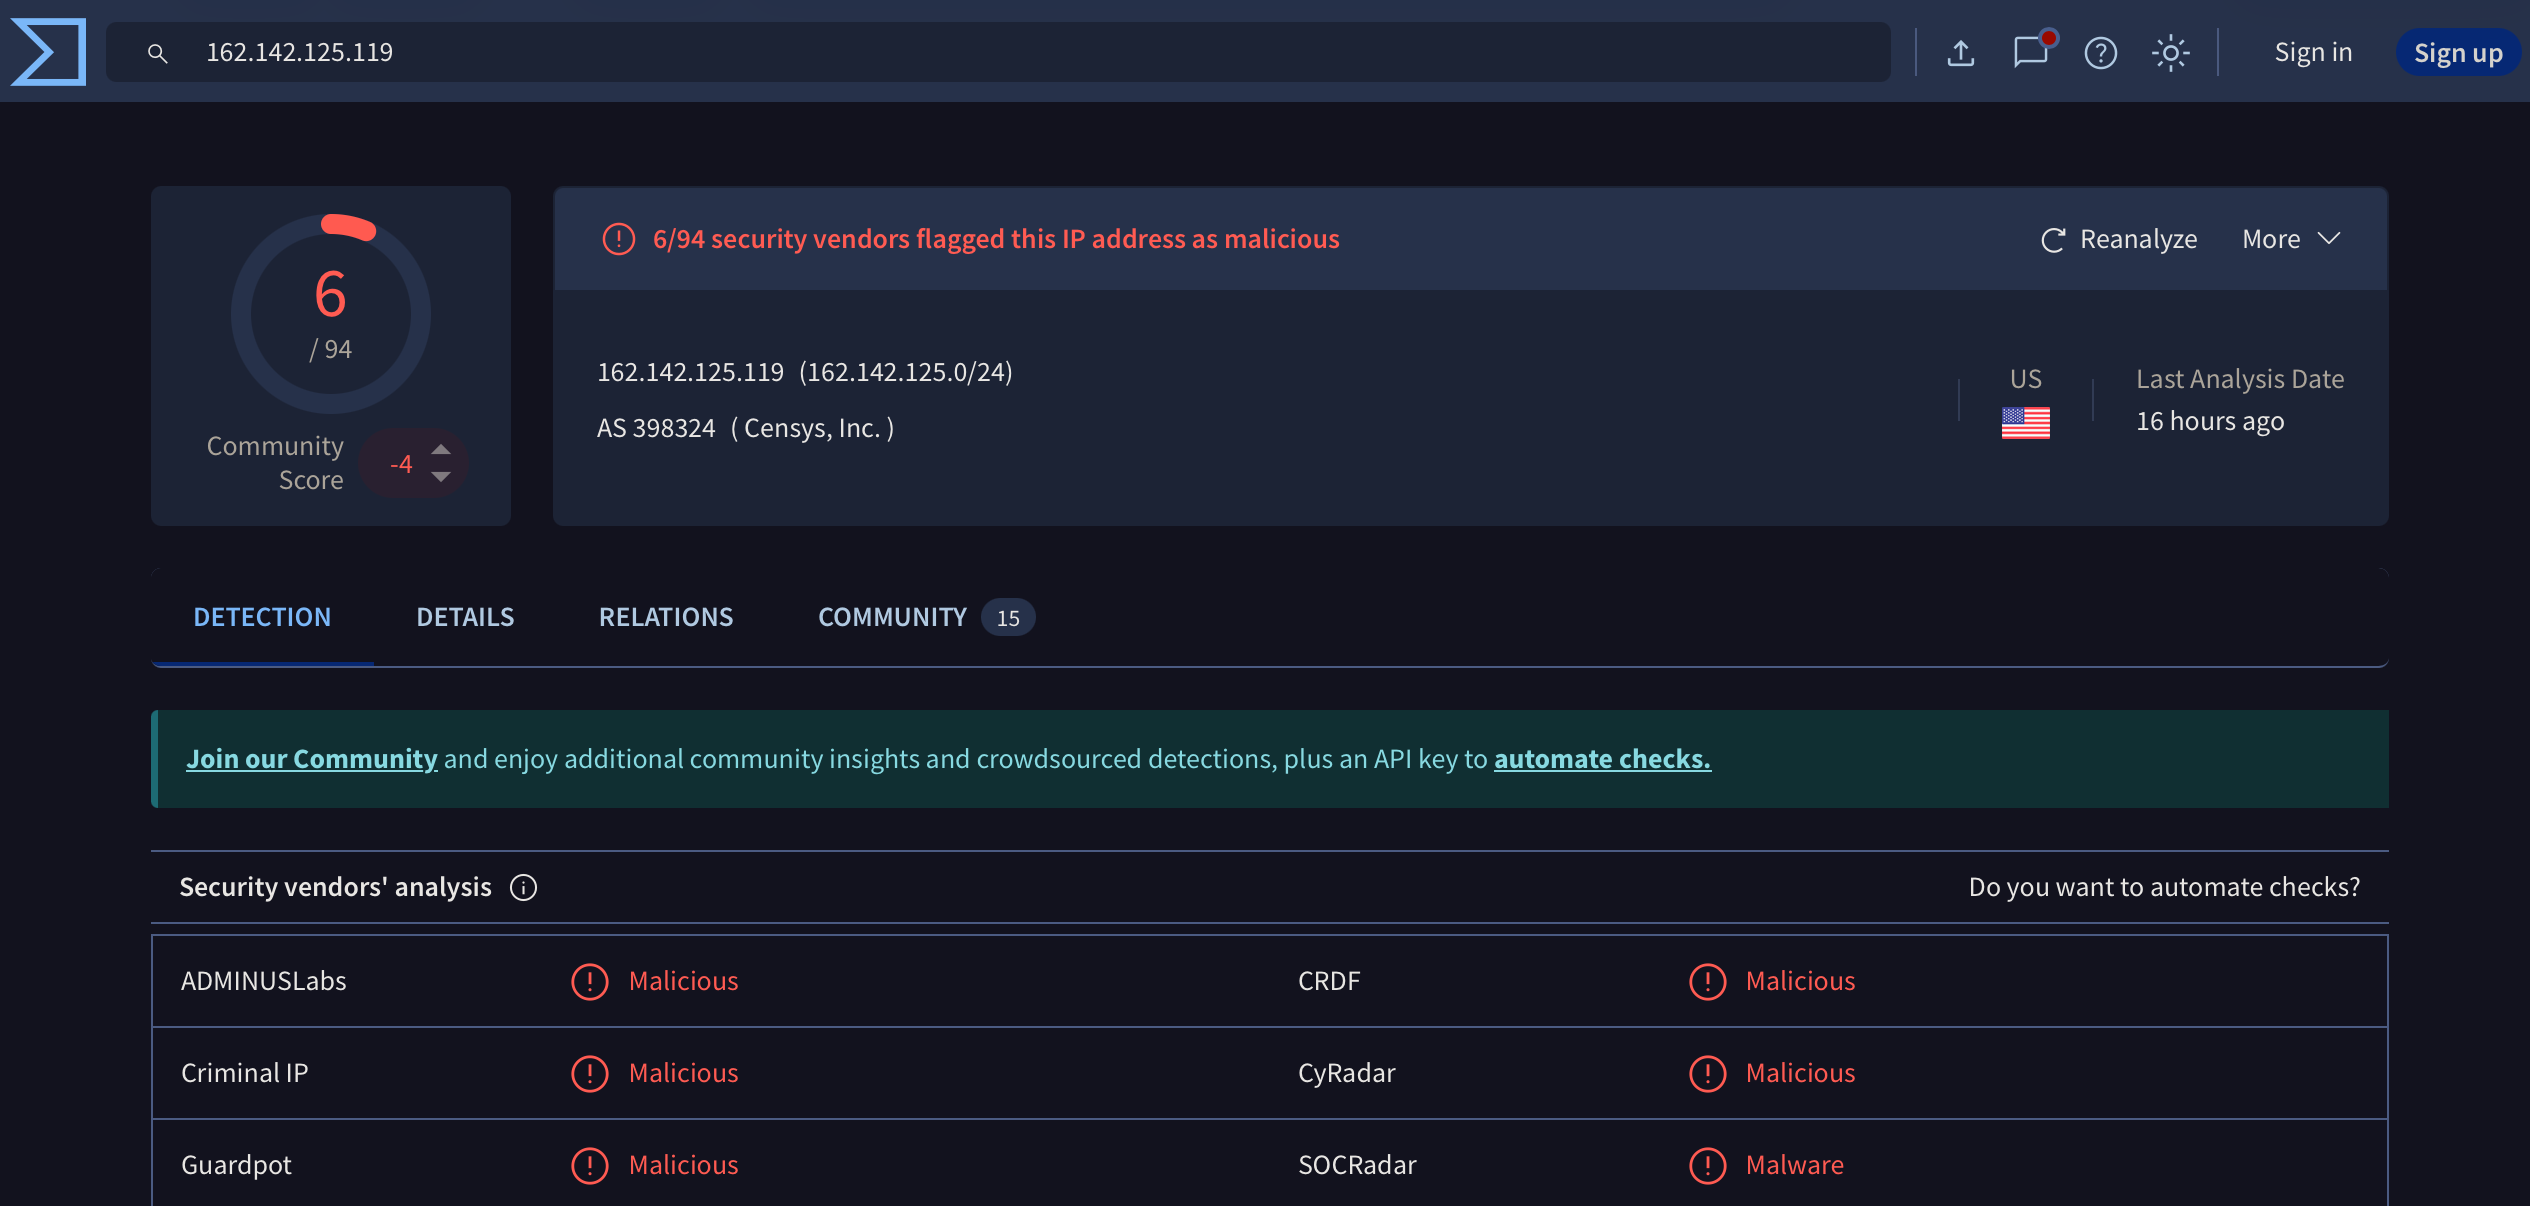Upvote the community score arrow
2530x1206 pixels.
(441, 449)
